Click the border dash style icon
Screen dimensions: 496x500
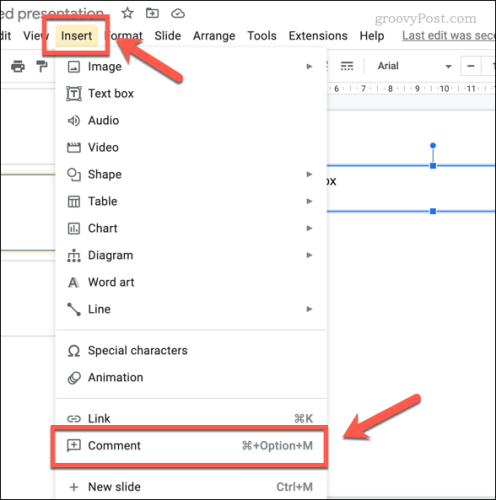coord(347,66)
